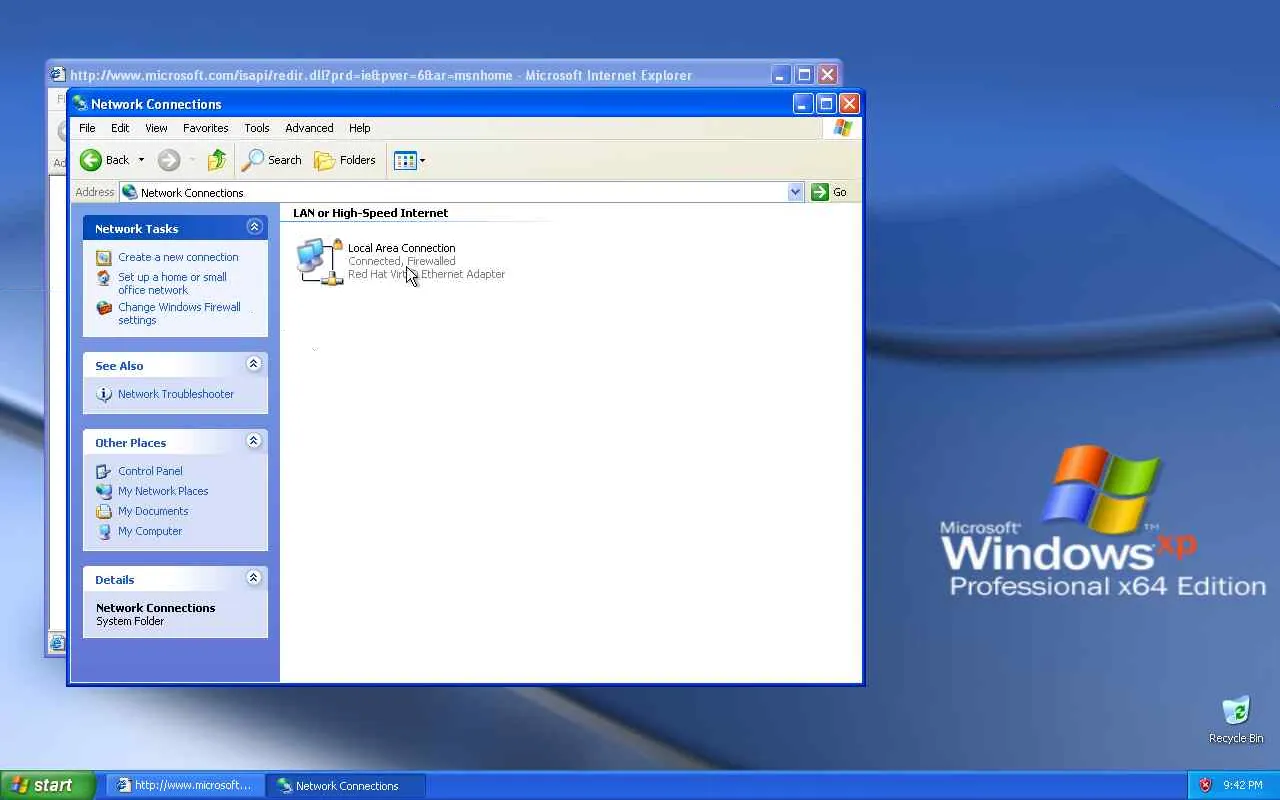Click the "Connected, Firewalled" status text
Image resolution: width=1280 pixels, height=800 pixels.
tap(402, 261)
